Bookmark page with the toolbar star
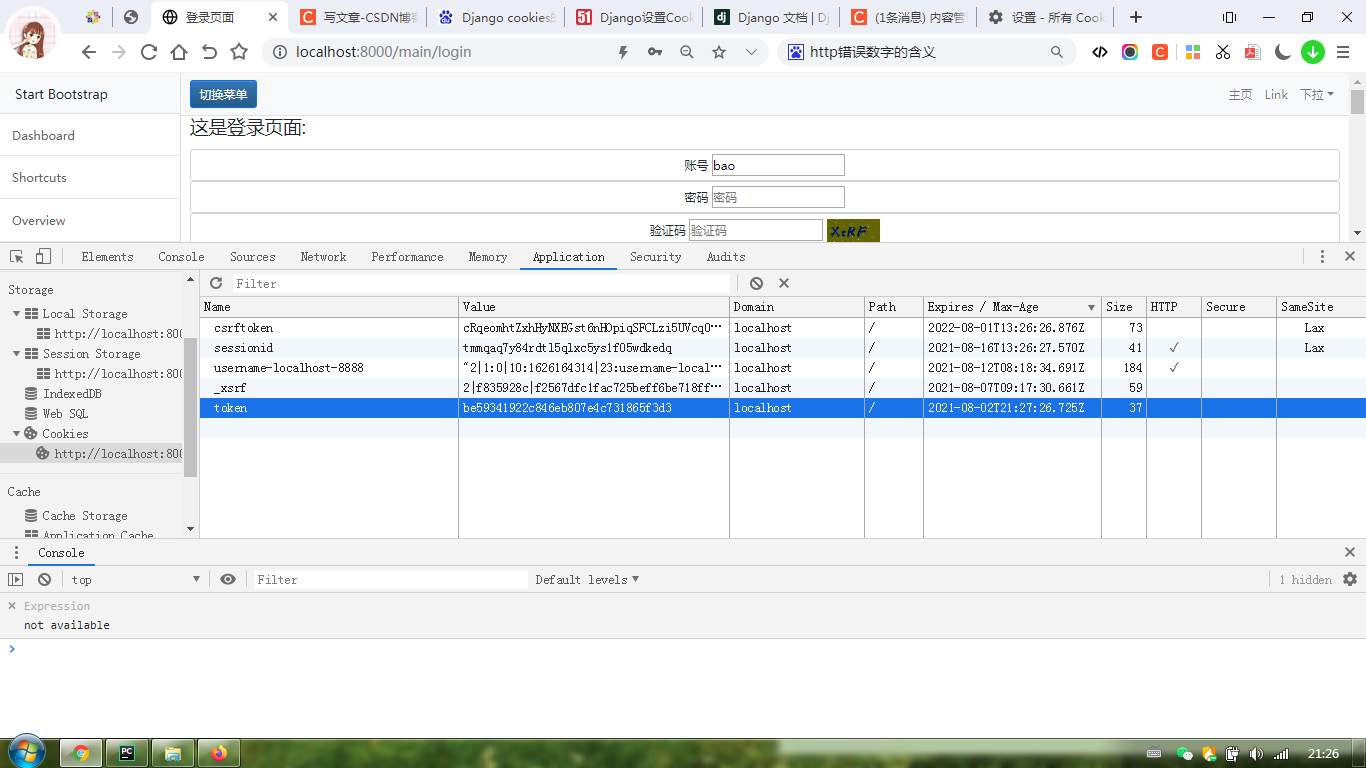Viewport: 1366px width, 768px height. (238, 52)
